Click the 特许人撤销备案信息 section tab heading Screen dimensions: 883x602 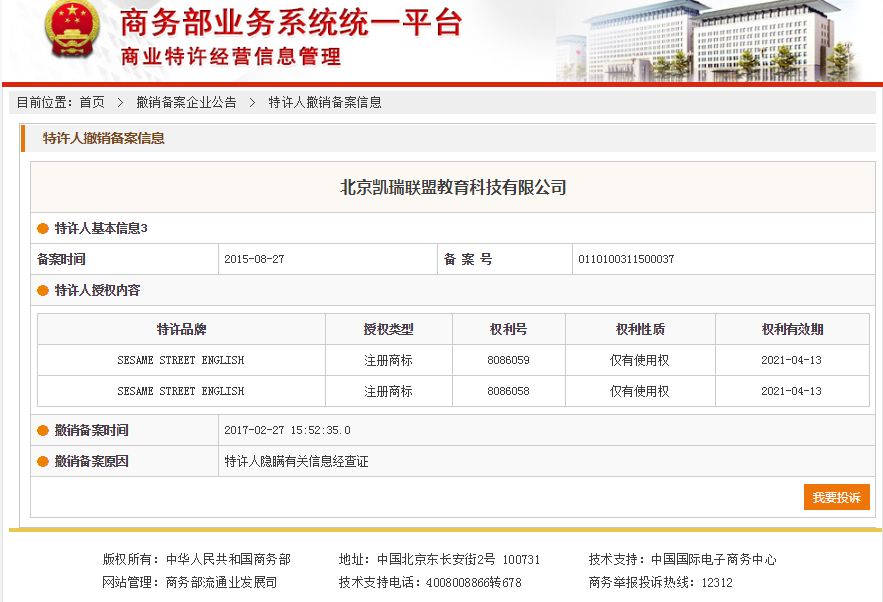click(x=103, y=138)
